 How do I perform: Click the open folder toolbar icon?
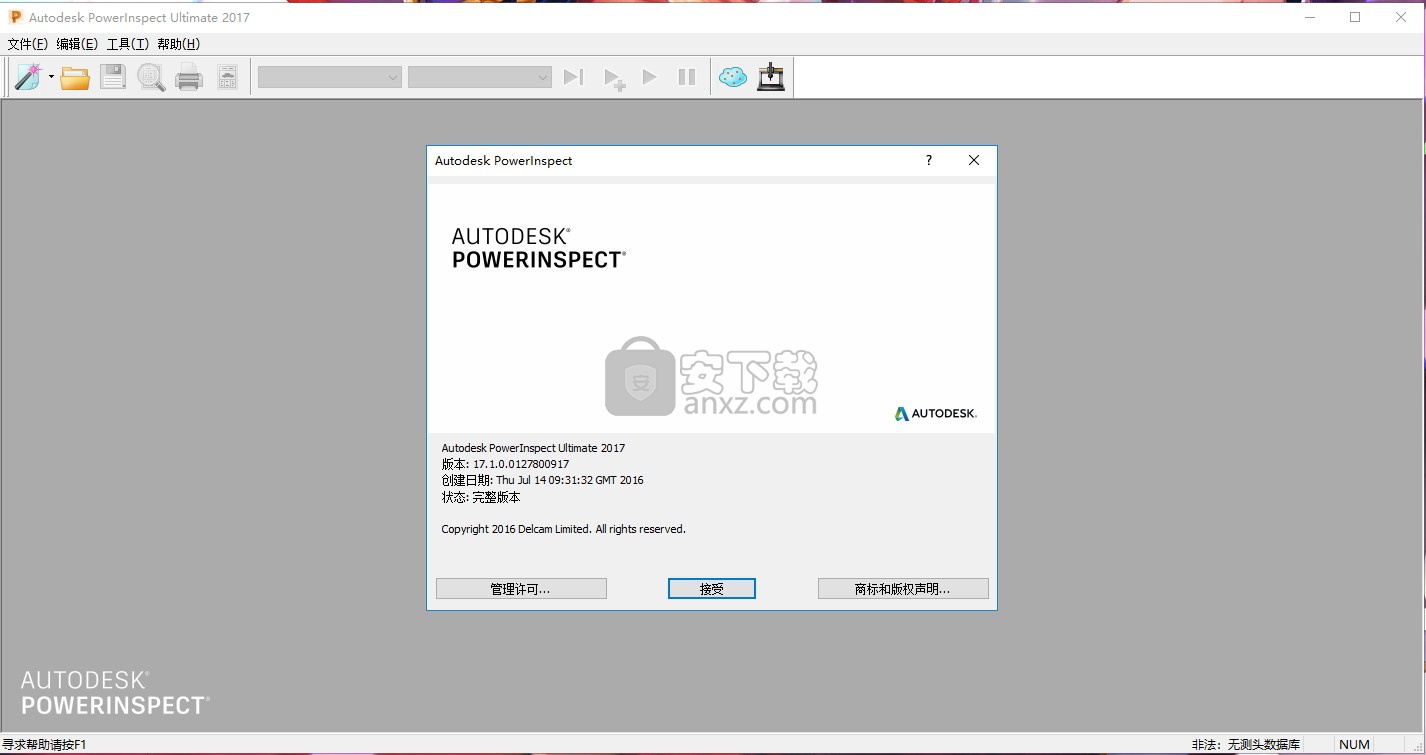(x=75, y=77)
